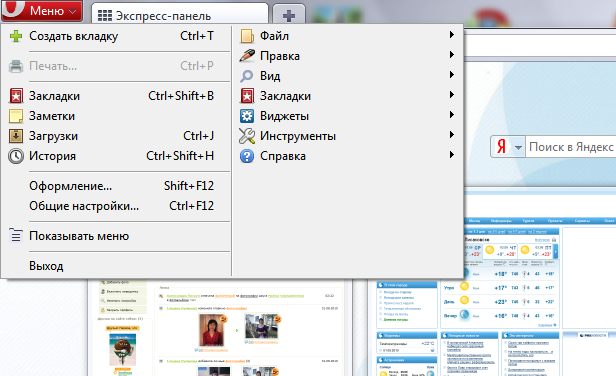Expand the right-column Закладки submenu arrow

tap(452, 95)
